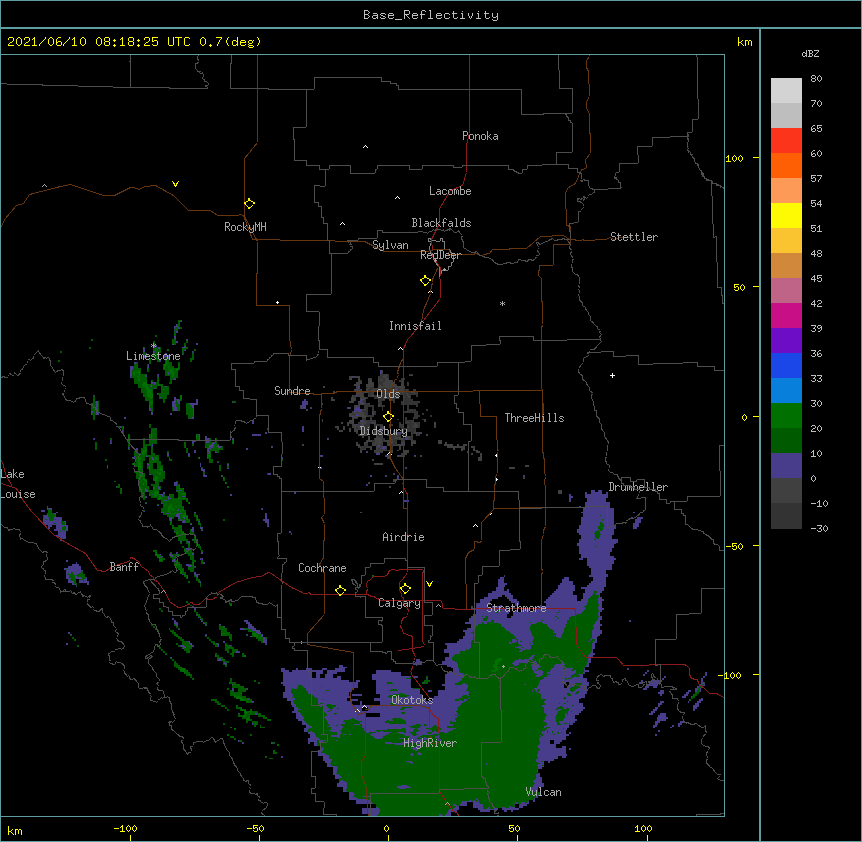This screenshot has width=862, height=842.
Task: Click the Cochrane town label
Action: [x=322, y=568]
